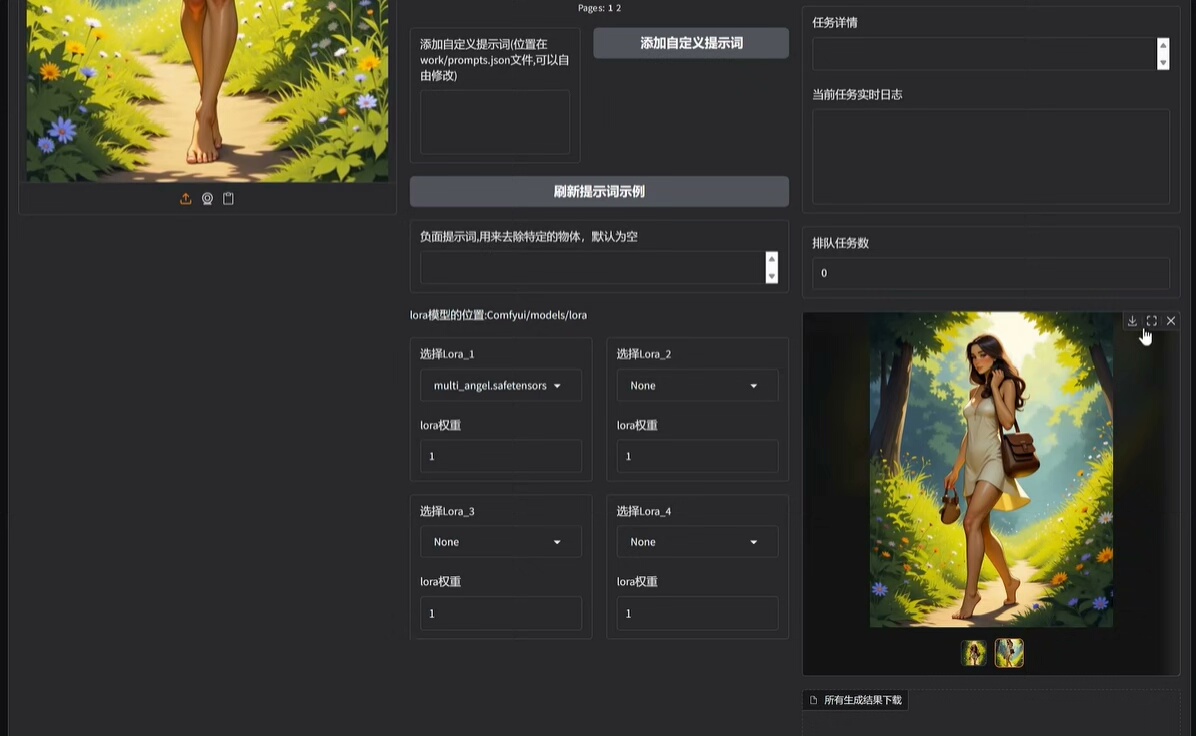Click the file icon next to 所有生成结果下载
Image resolution: width=1196 pixels, height=736 pixels.
point(813,700)
